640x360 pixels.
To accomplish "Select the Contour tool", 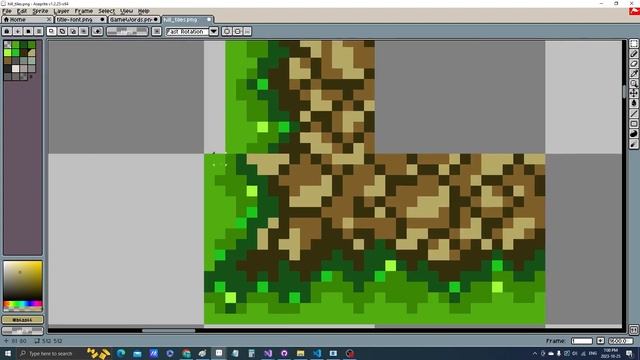I will (633, 133).
